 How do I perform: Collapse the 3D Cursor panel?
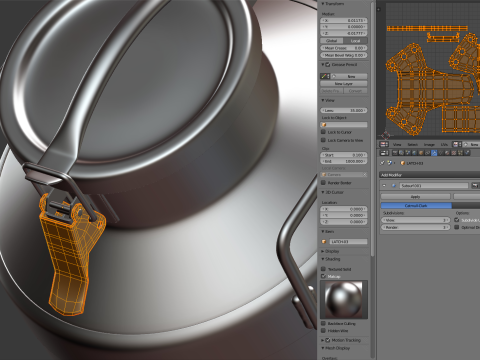pyautogui.click(x=323, y=192)
